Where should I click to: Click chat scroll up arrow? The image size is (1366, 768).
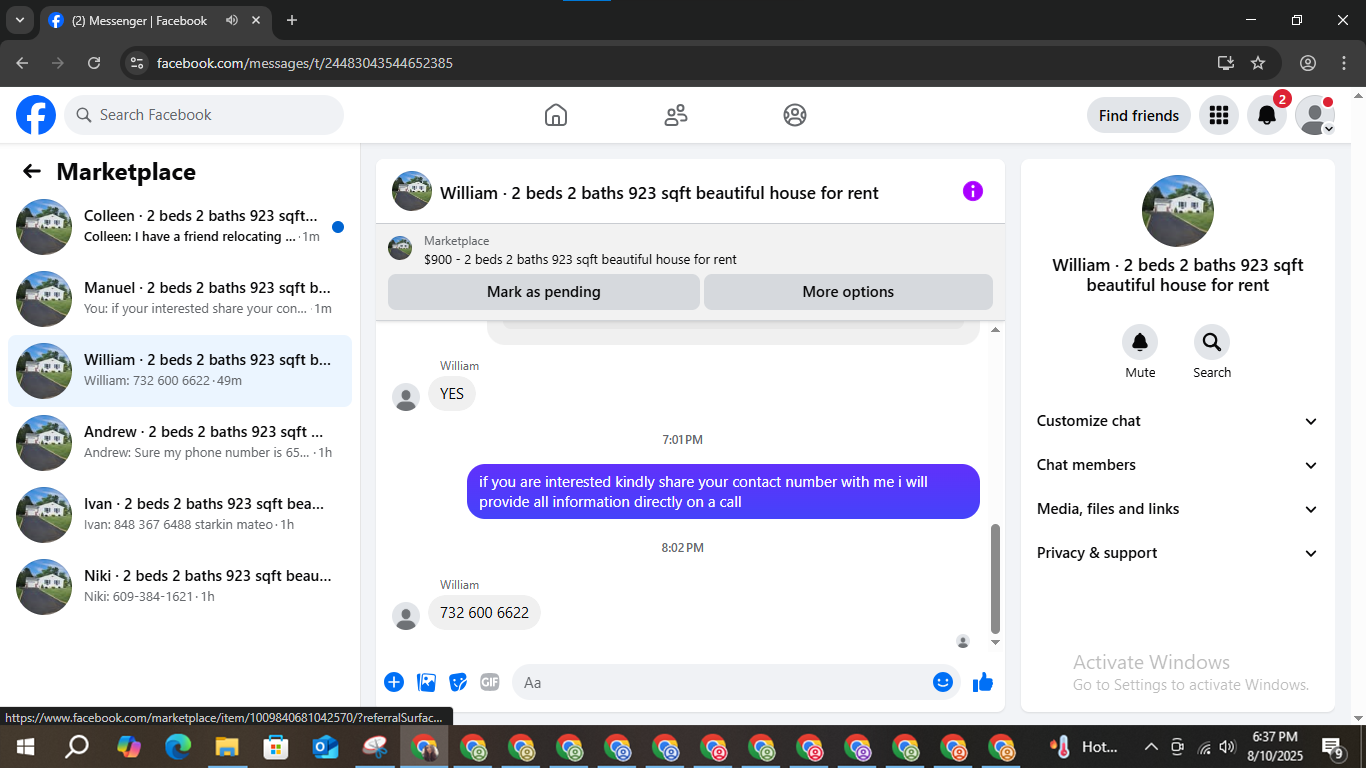point(995,330)
